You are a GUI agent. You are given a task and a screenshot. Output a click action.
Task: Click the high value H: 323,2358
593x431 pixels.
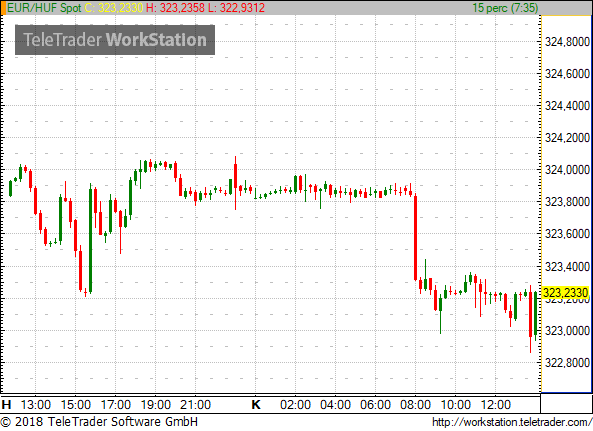pos(175,8)
